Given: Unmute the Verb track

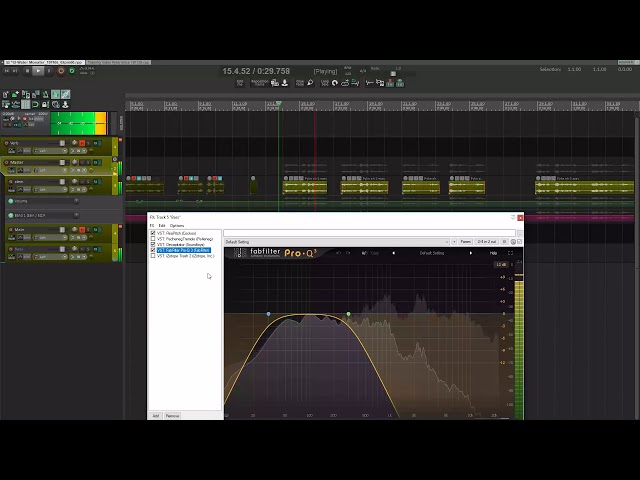Looking at the screenshot, I should [x=82, y=143].
